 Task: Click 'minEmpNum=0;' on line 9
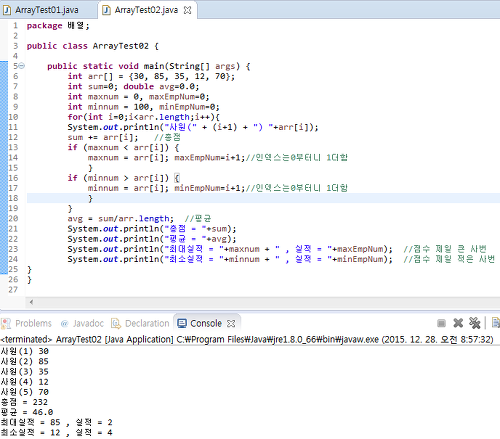189,107
